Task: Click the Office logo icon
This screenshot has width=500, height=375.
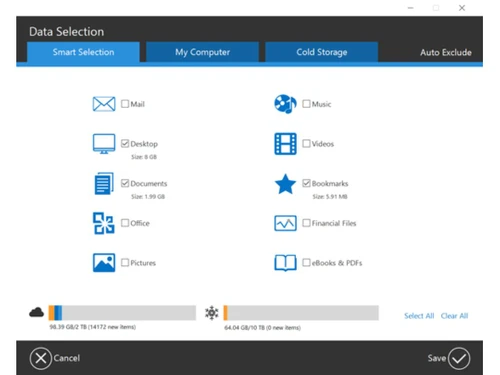Action: pos(104,223)
